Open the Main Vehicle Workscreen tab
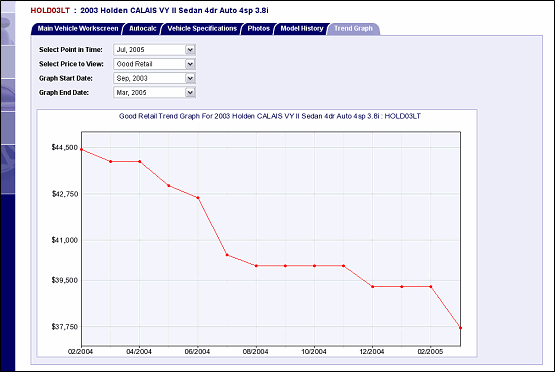Screen dimensions: 555x372 78,29
